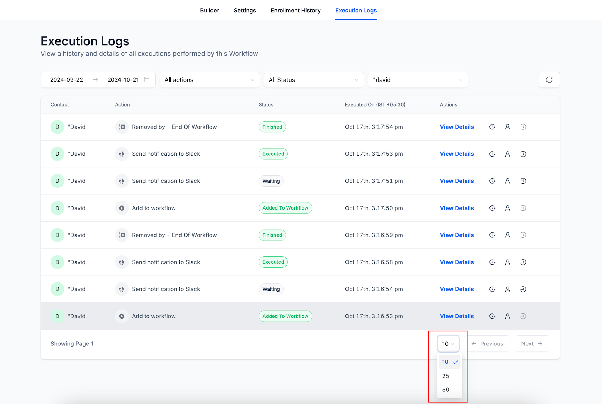Click circular history icon in first Waiting row
This screenshot has height=404, width=602.
492,181
